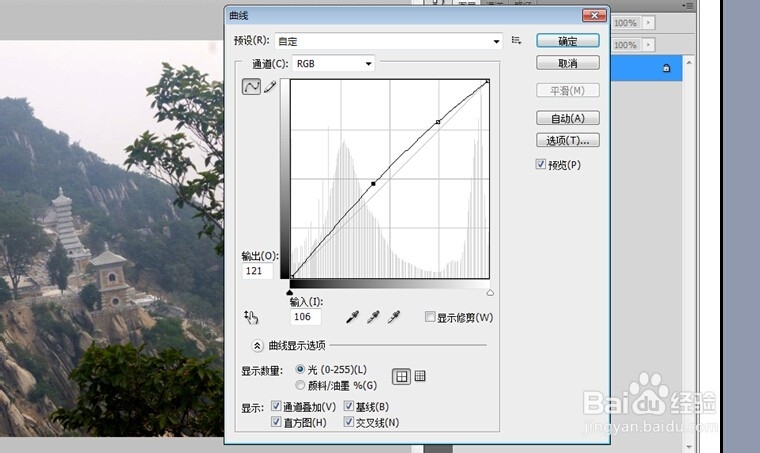Open the panel flyout menu at top right

pos(687,5)
